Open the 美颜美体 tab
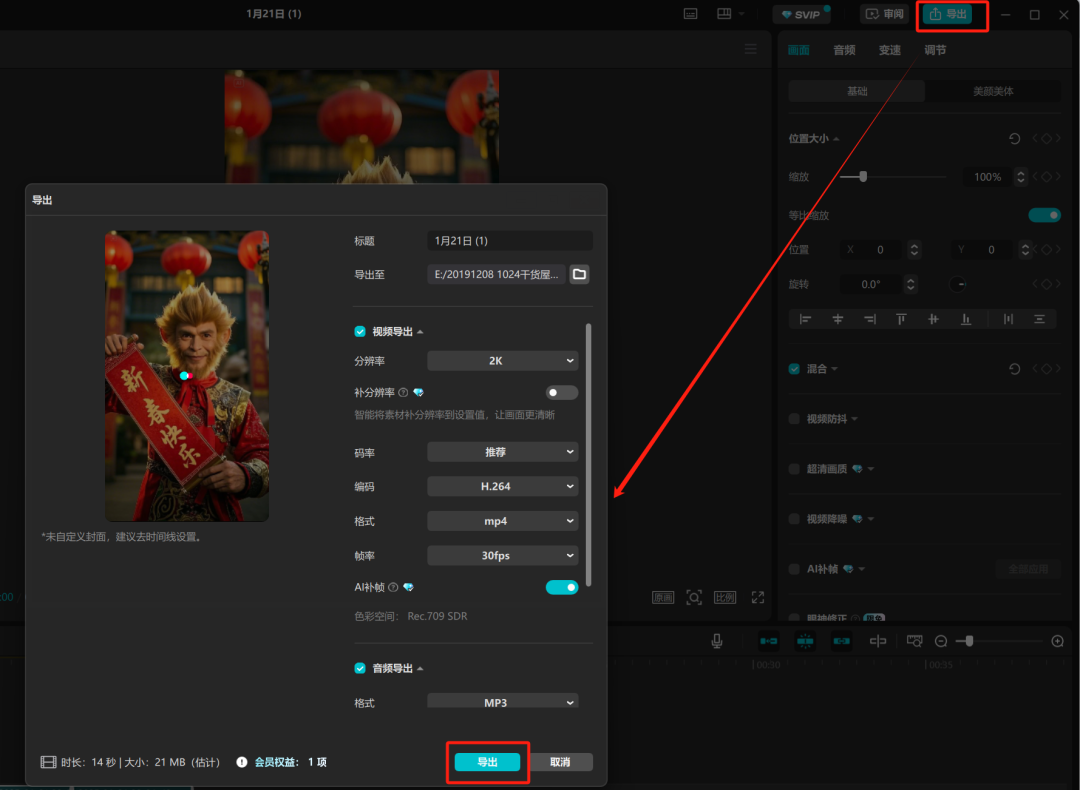The width and height of the screenshot is (1080, 790). click(994, 91)
